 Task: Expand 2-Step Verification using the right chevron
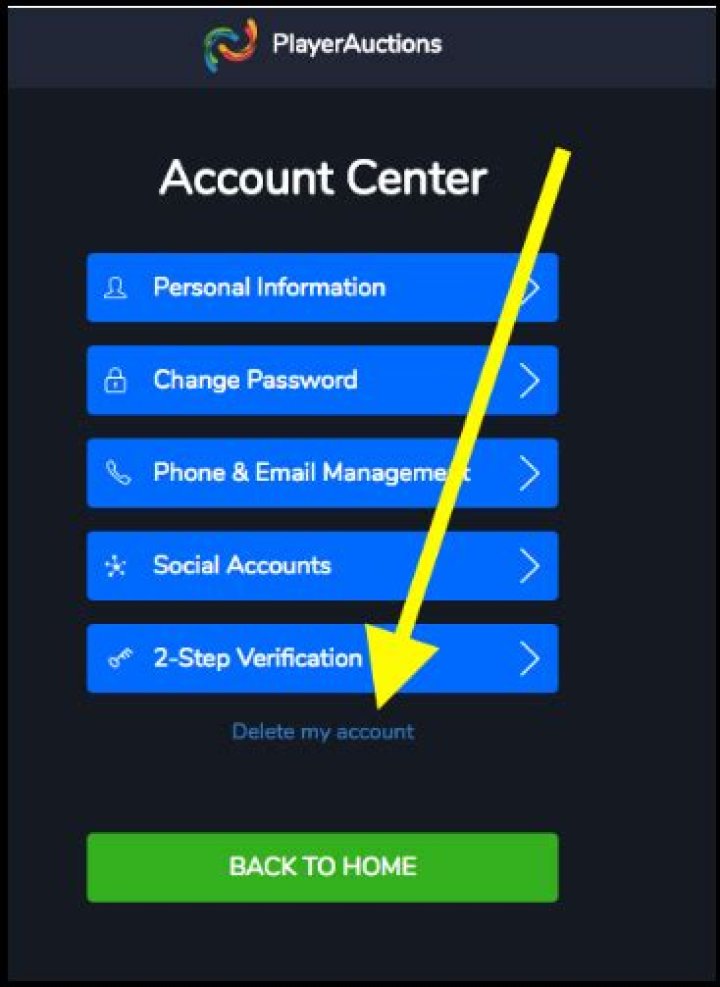coord(529,658)
